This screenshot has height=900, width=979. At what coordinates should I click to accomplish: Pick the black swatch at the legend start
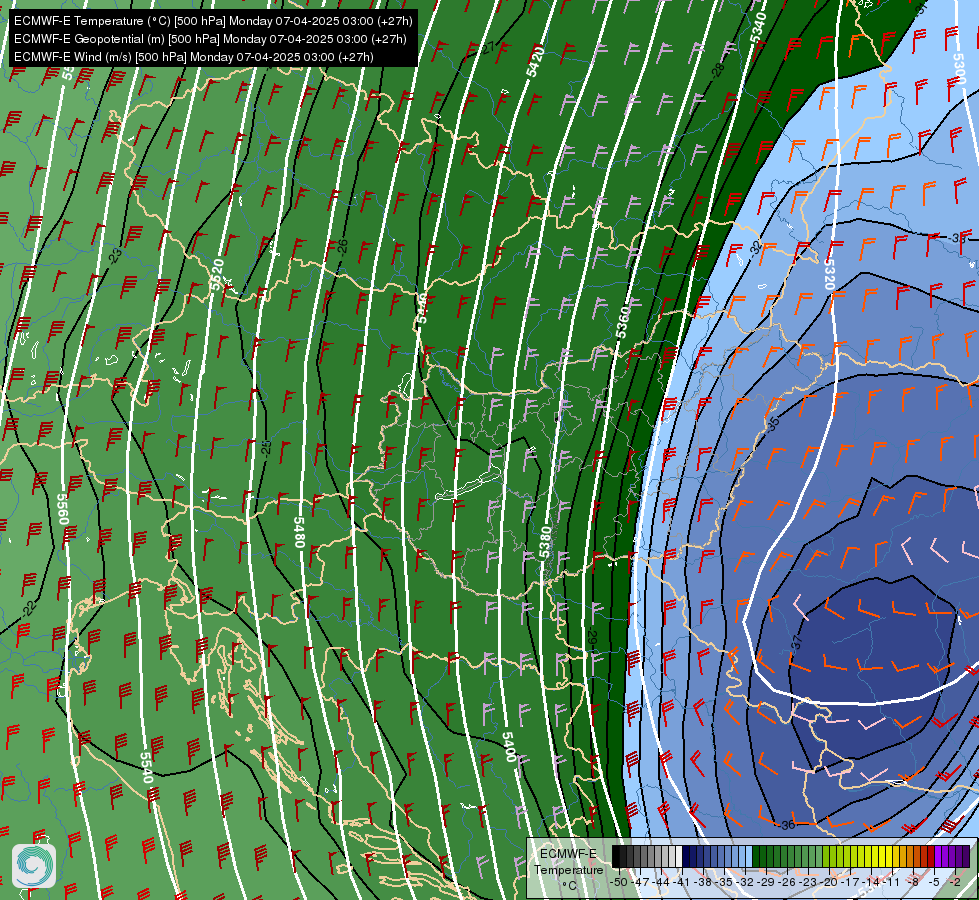(615, 856)
